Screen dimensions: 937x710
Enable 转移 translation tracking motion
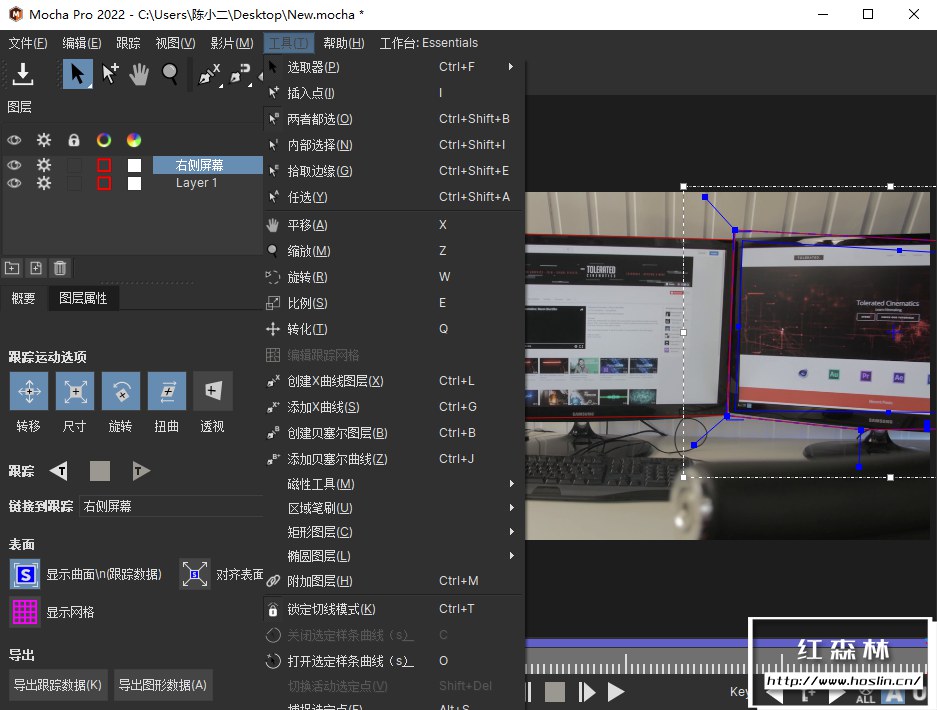[29, 391]
